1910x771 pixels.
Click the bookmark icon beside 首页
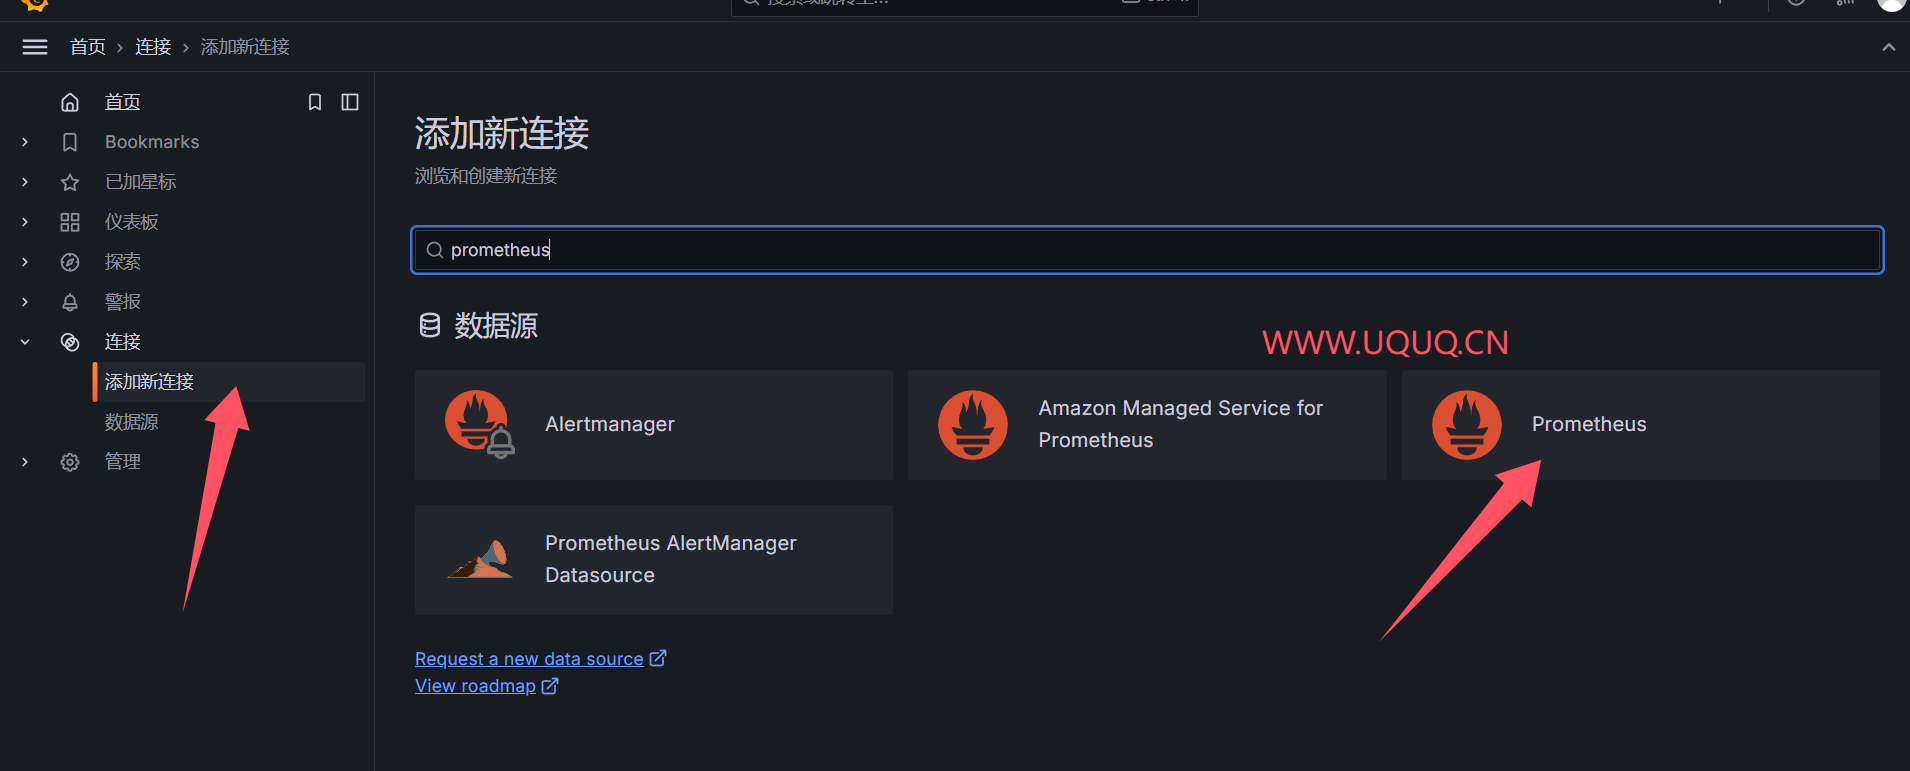[x=315, y=102]
